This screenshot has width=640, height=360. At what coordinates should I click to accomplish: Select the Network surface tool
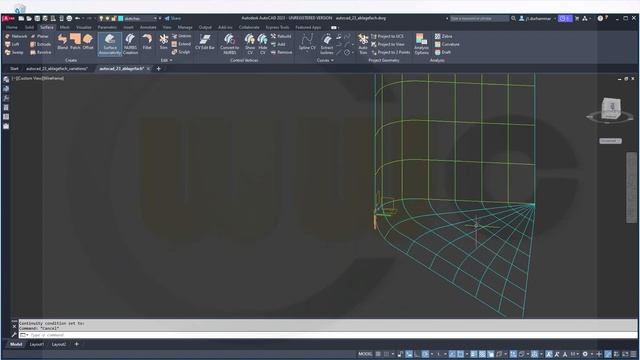click(x=16, y=36)
